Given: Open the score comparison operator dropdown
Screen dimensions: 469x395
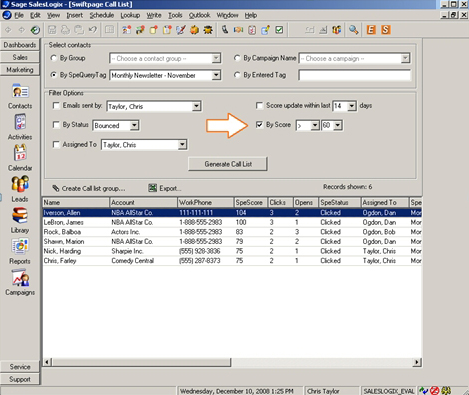Looking at the screenshot, I should pyautogui.click(x=315, y=125).
